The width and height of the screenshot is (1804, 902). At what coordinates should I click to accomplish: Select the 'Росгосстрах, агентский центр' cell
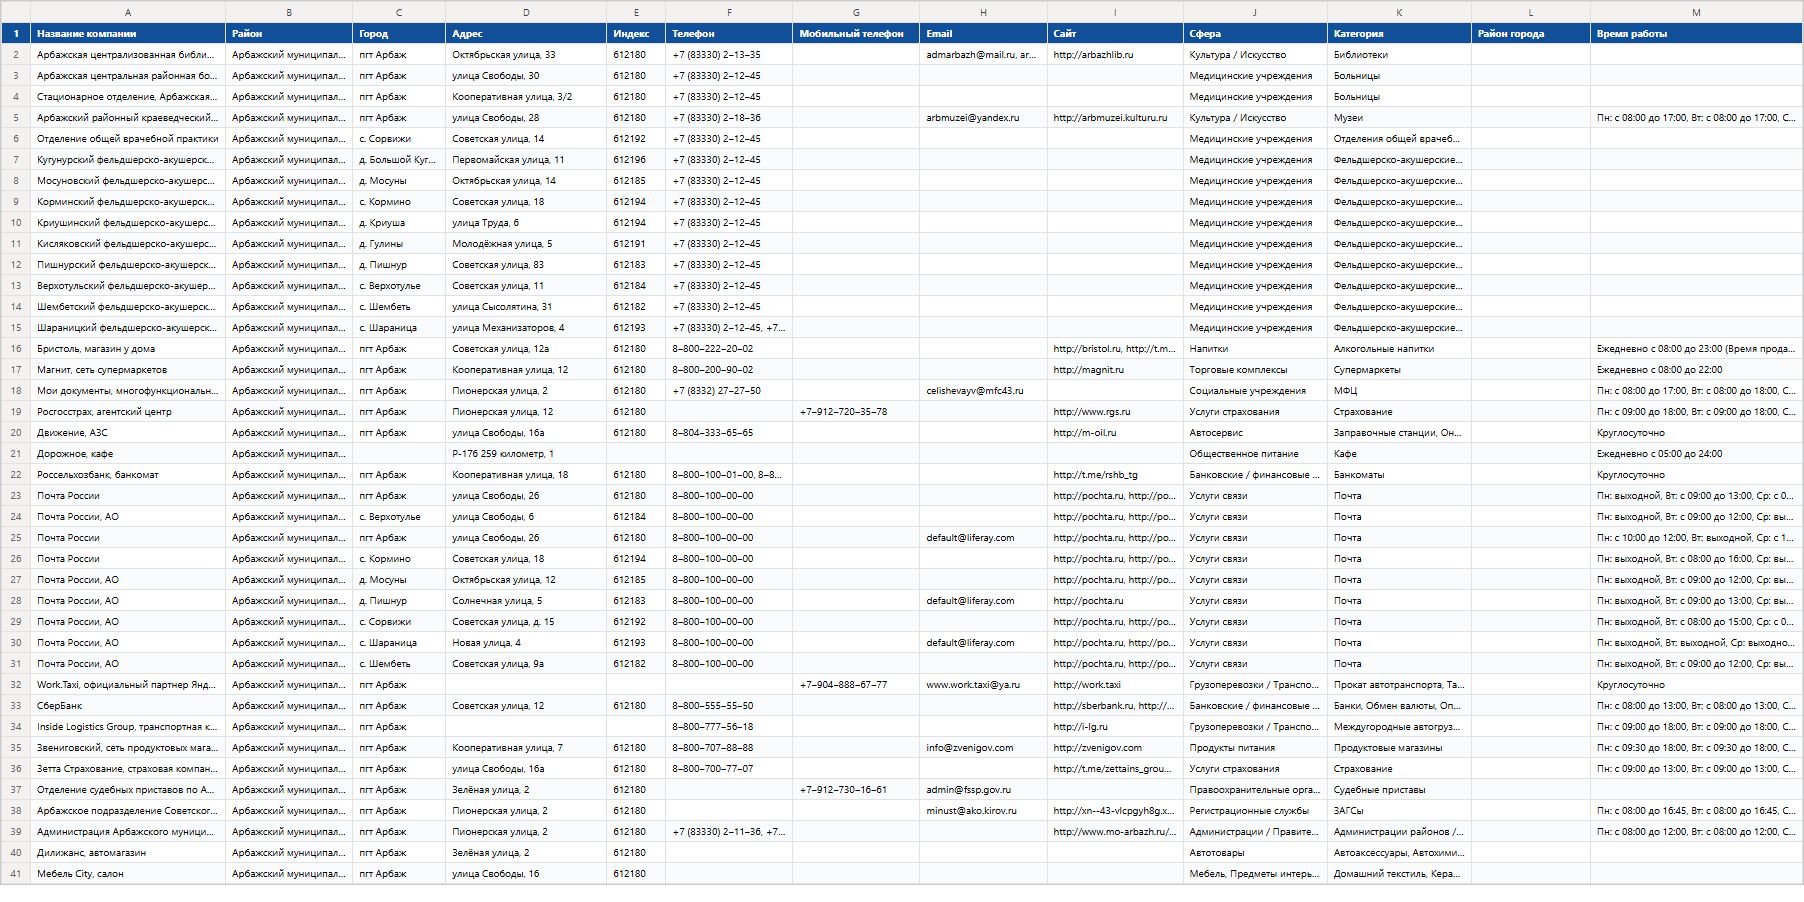(128, 412)
